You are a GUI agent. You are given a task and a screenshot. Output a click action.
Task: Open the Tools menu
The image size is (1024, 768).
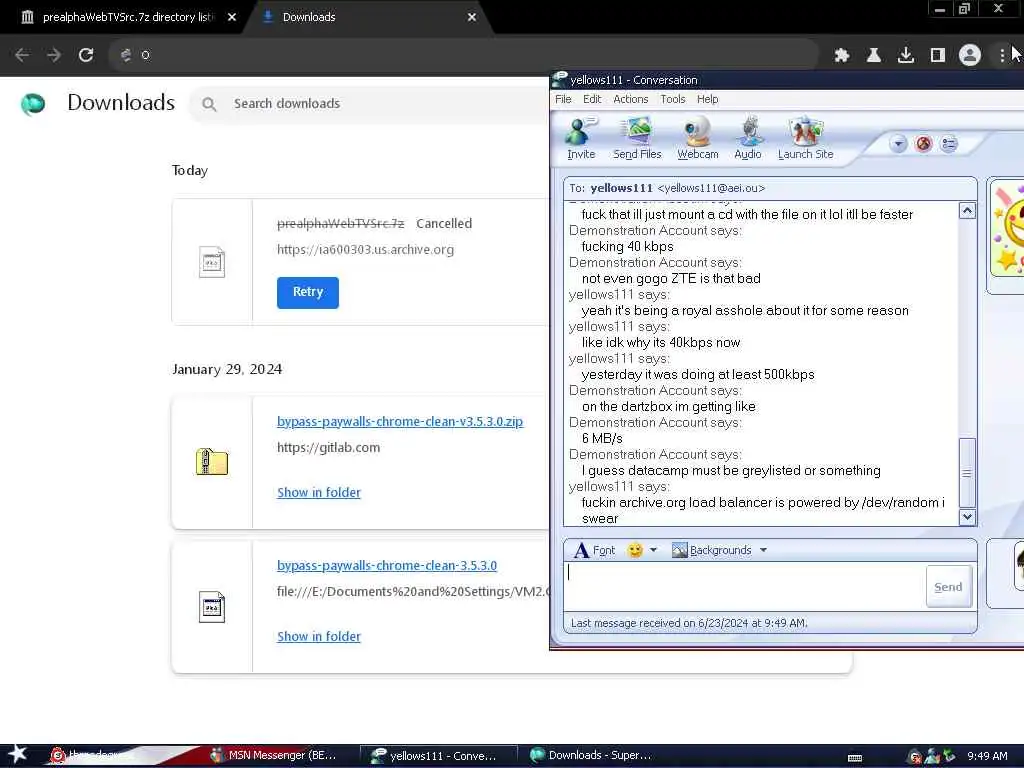[673, 99]
